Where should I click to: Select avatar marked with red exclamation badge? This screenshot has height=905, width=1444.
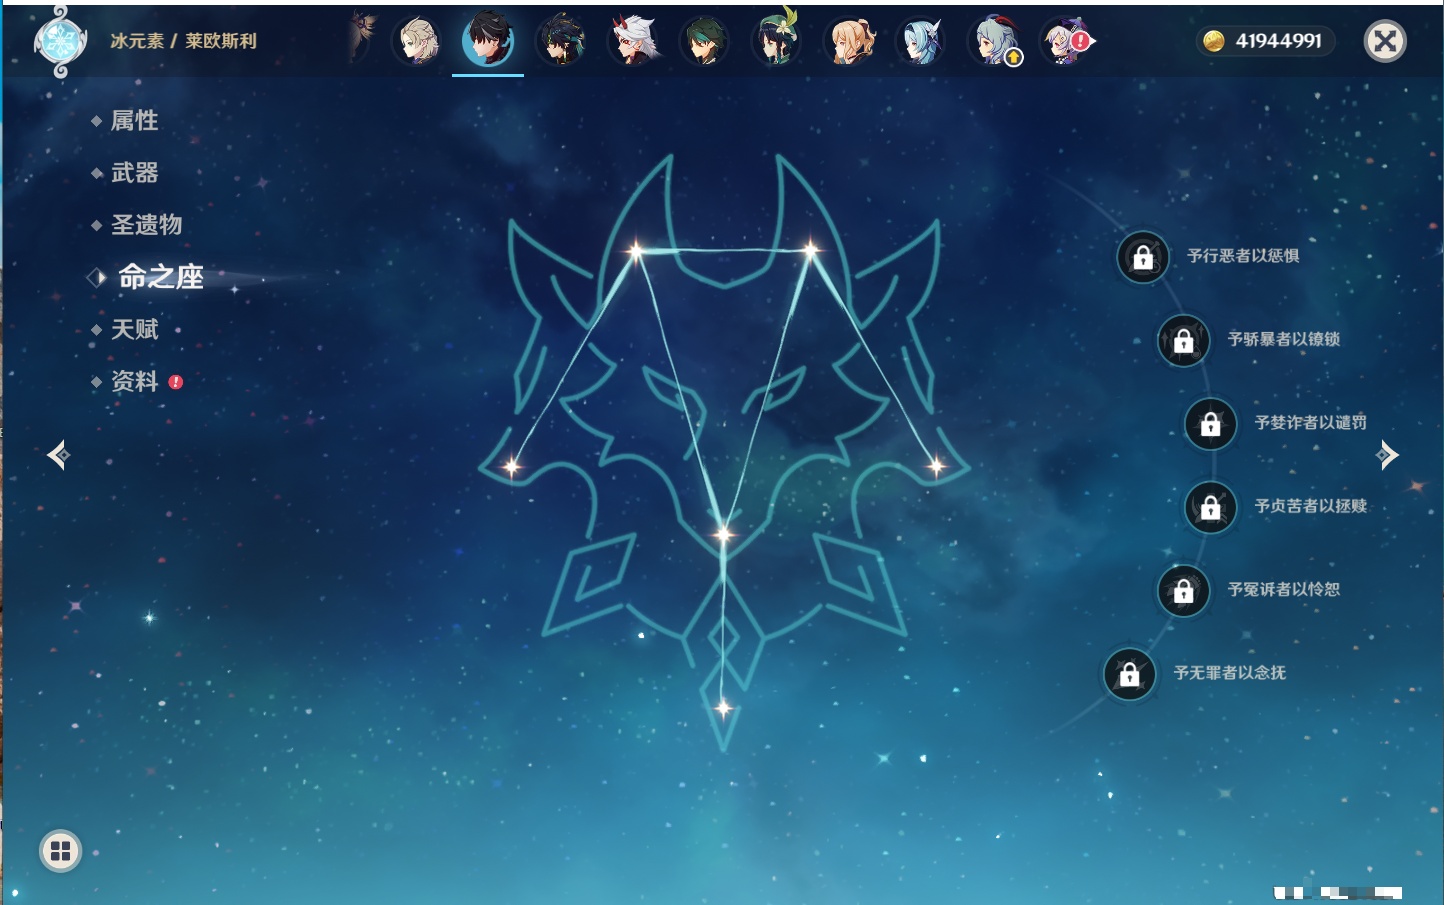[x=1066, y=41]
